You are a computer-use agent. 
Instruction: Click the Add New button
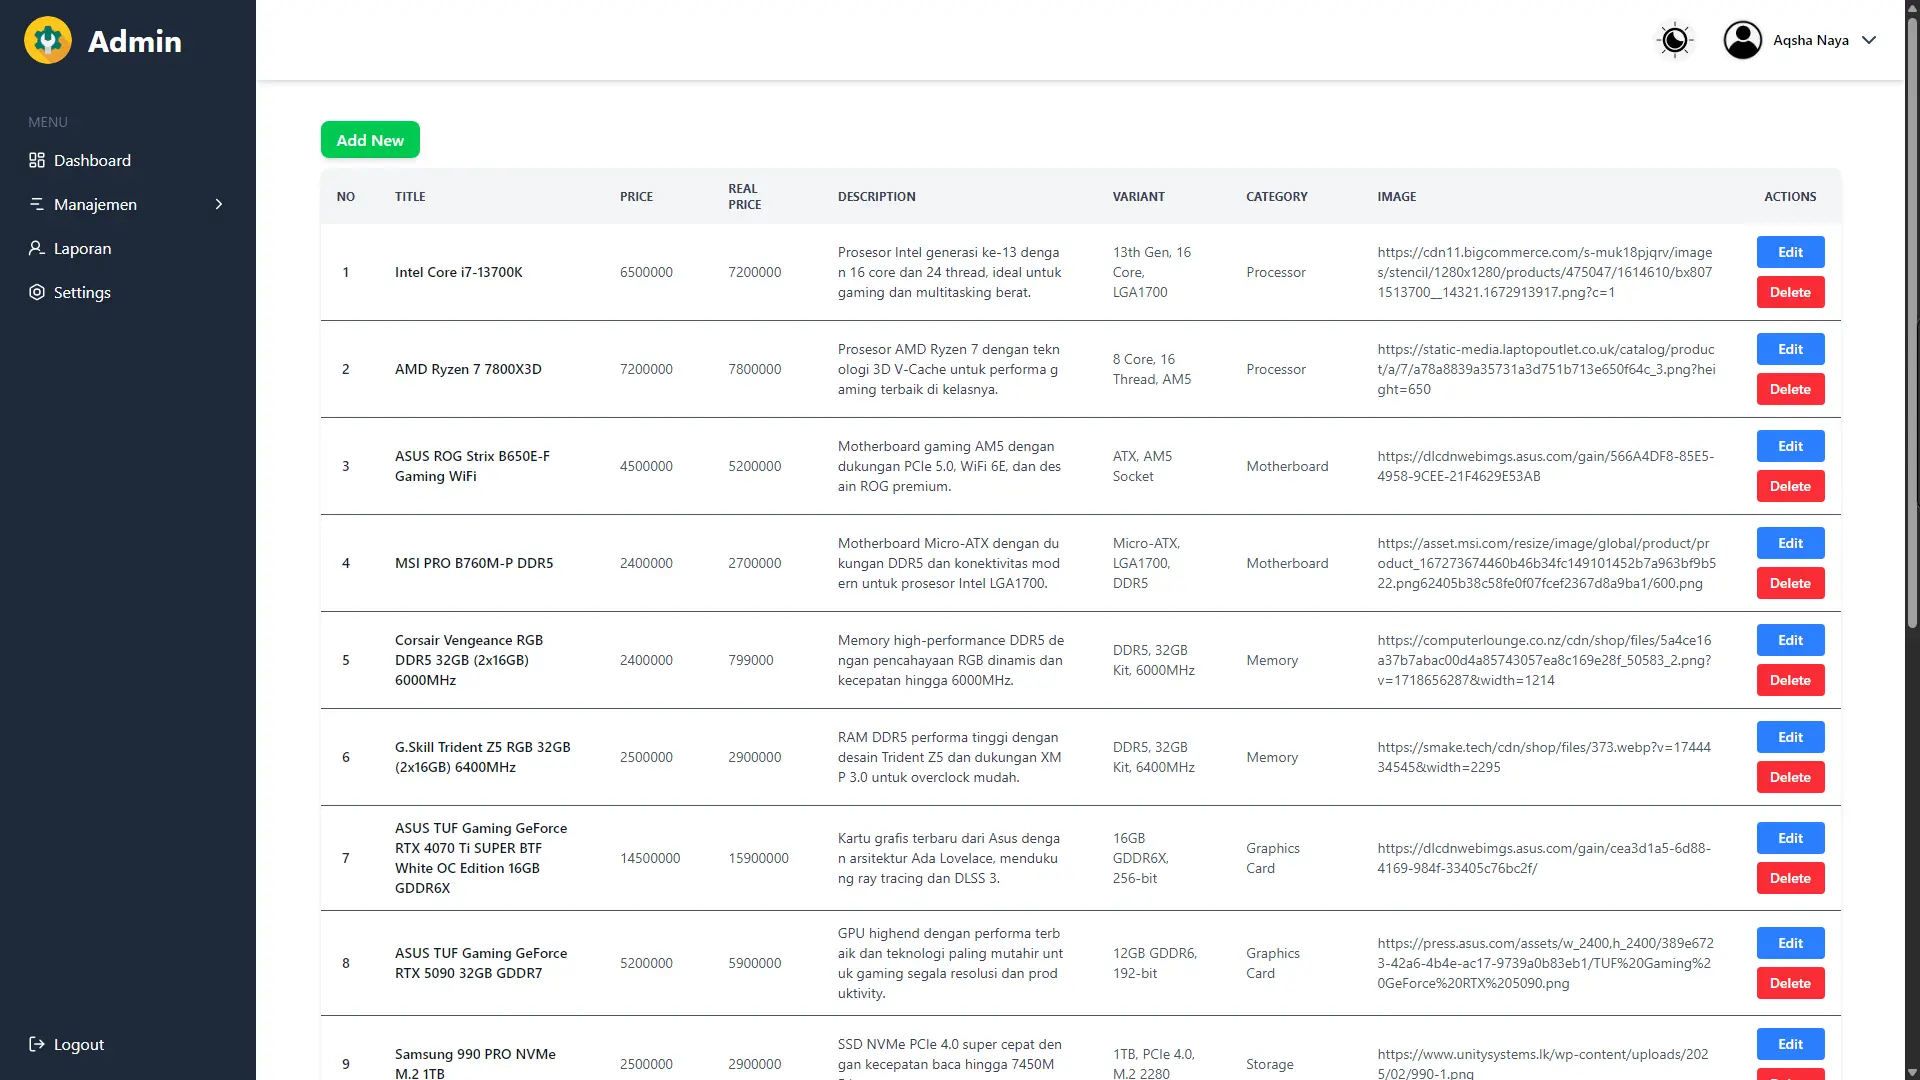(370, 140)
